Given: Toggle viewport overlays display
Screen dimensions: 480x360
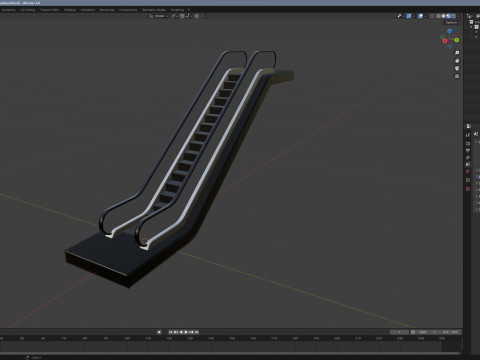Looking at the screenshot, I should tap(420, 16).
